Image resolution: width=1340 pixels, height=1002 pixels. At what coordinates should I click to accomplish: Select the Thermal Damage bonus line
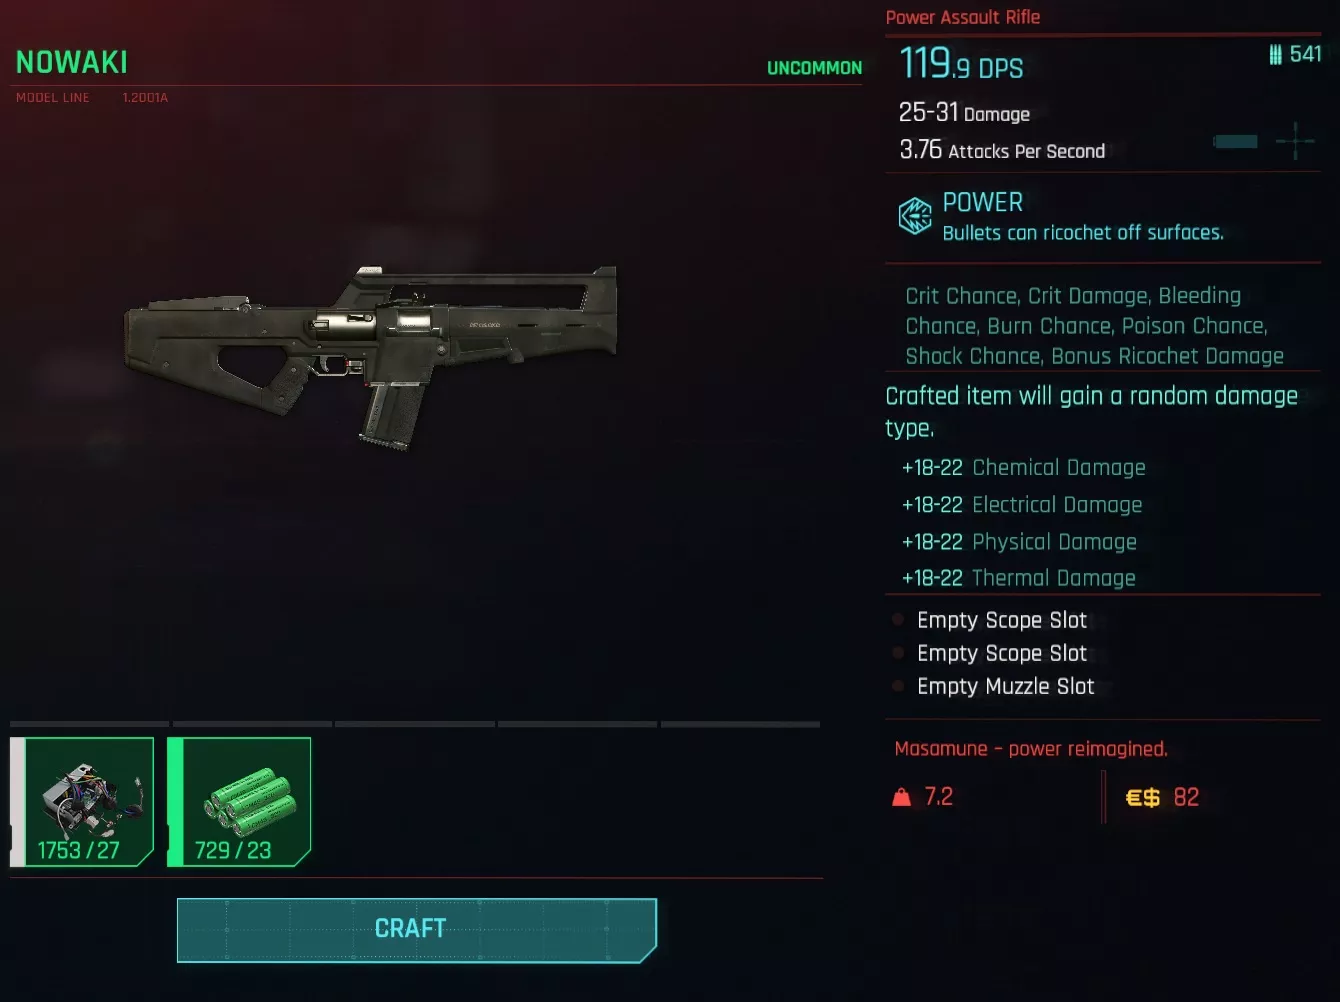[1018, 578]
